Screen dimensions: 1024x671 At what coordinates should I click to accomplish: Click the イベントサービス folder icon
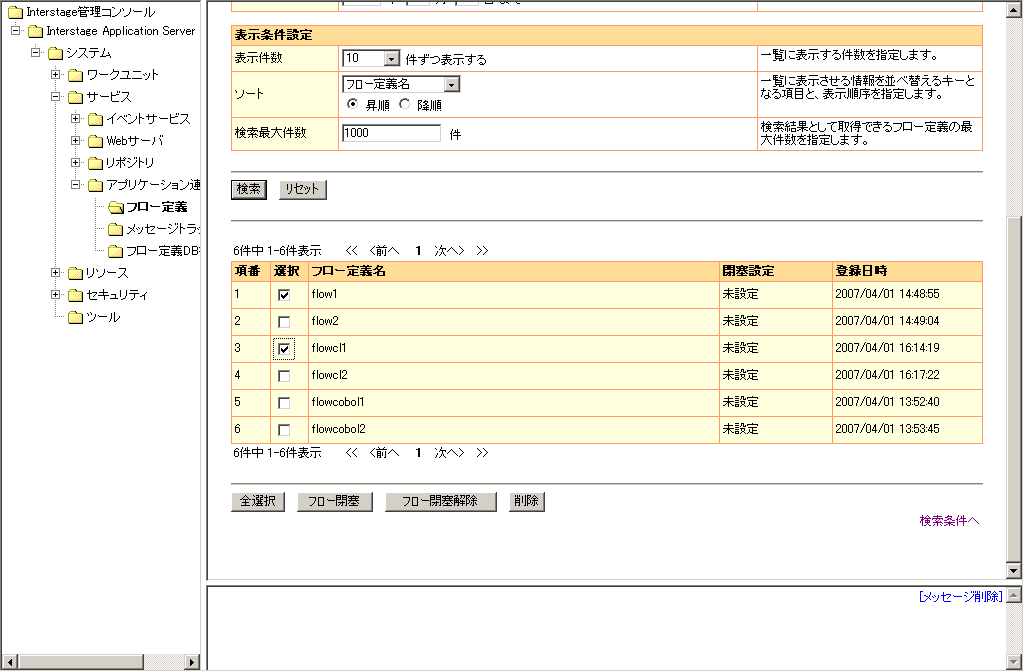click(x=95, y=119)
